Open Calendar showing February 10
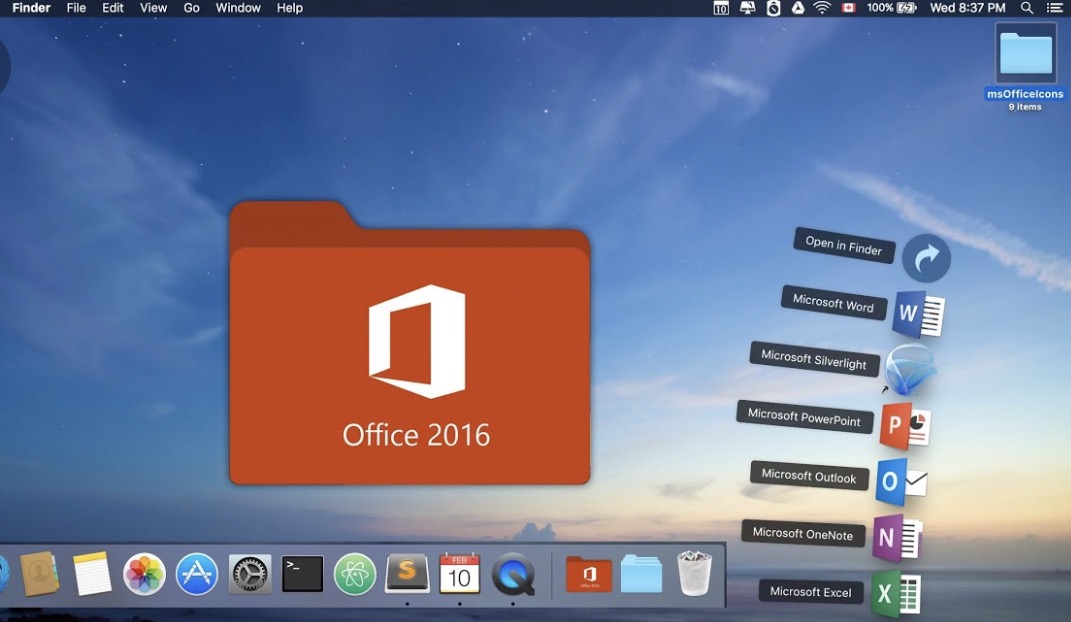 coord(459,573)
